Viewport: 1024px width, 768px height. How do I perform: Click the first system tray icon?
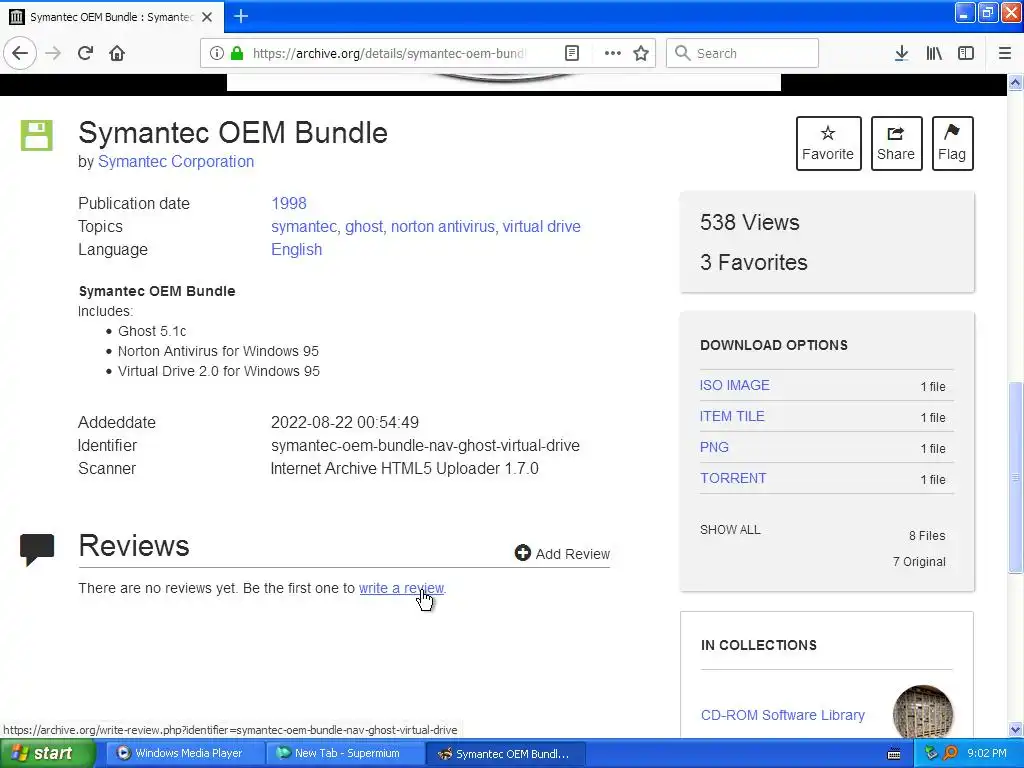931,753
